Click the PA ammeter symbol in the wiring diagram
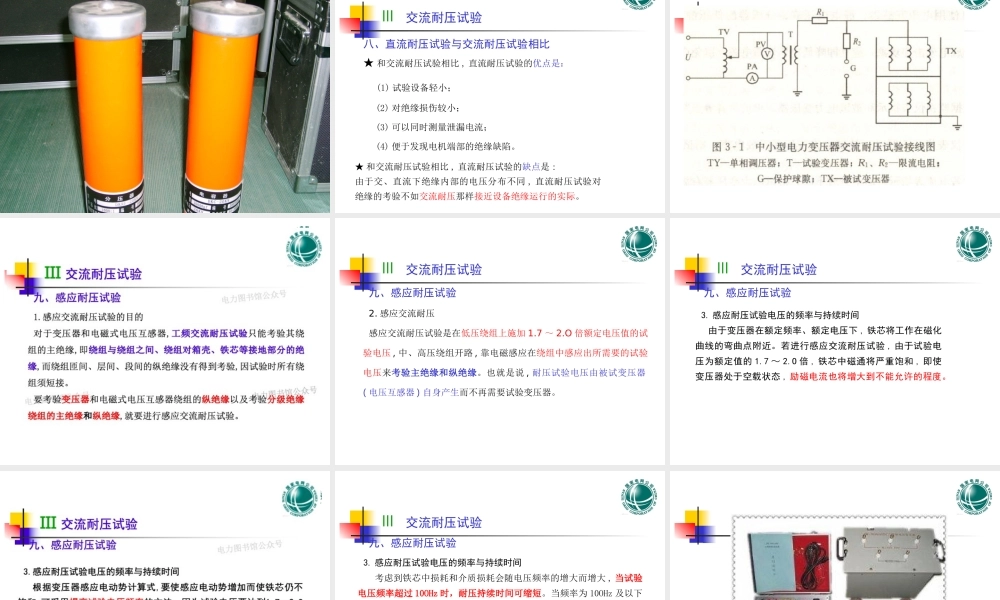 [751, 78]
